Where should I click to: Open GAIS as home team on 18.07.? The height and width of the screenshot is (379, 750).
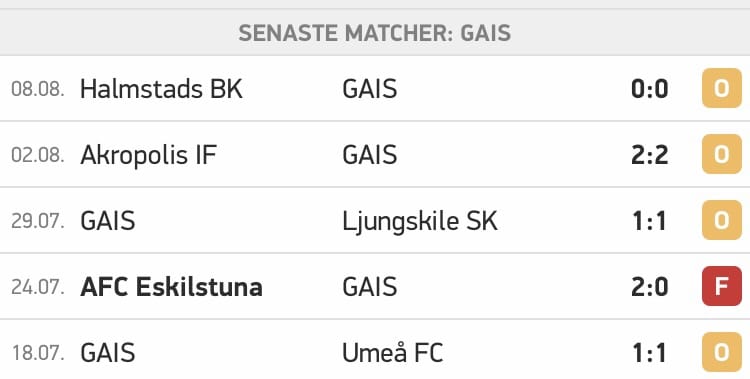tap(108, 353)
